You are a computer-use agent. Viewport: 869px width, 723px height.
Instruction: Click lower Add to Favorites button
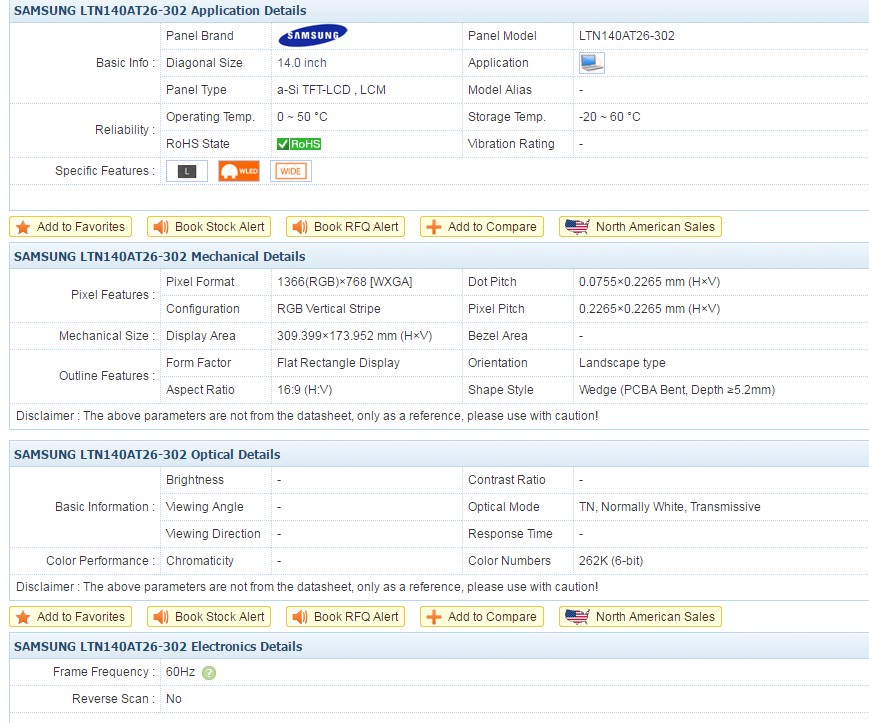coord(70,617)
